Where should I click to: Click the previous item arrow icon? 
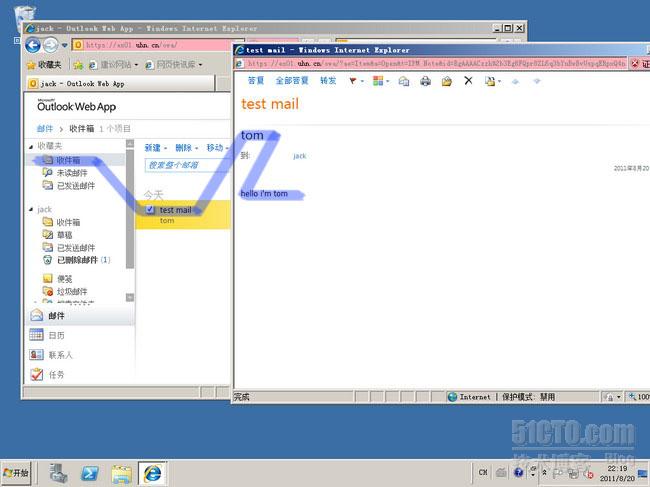click(515, 81)
